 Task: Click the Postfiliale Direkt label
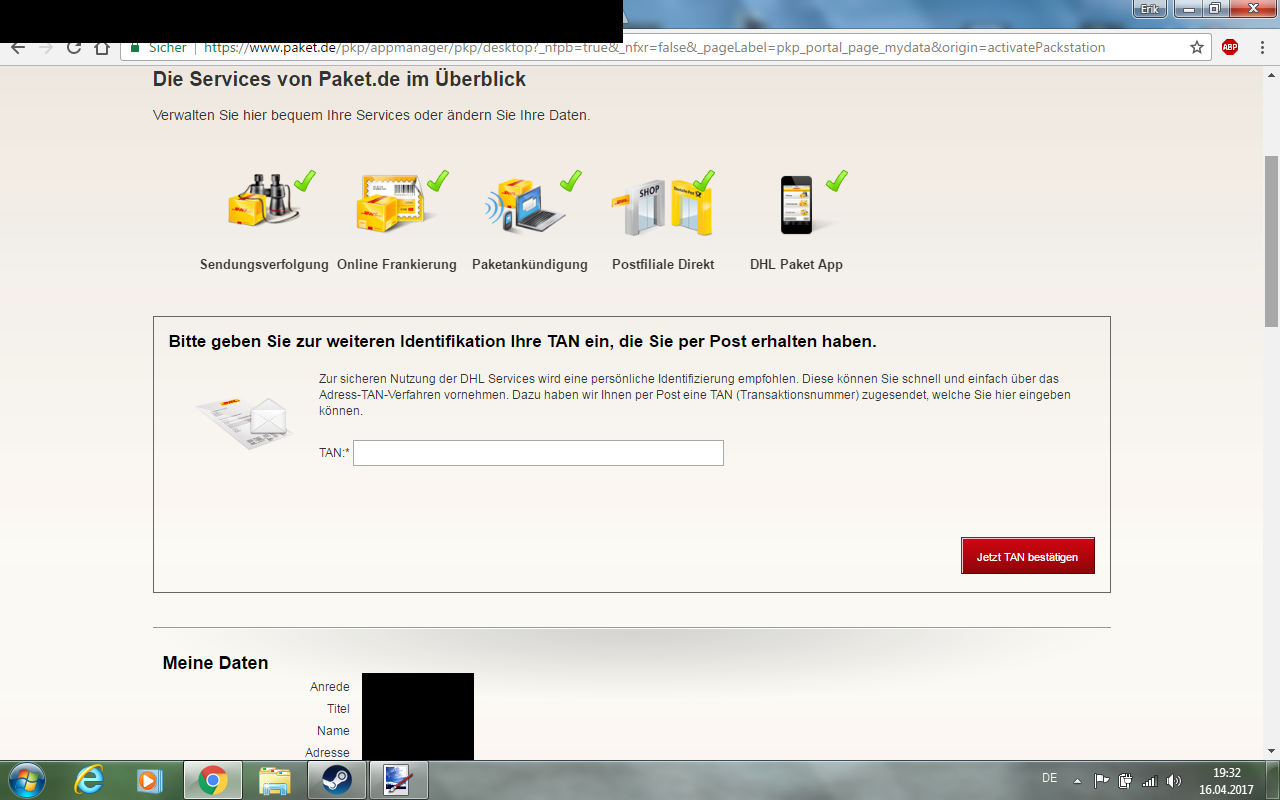(663, 265)
